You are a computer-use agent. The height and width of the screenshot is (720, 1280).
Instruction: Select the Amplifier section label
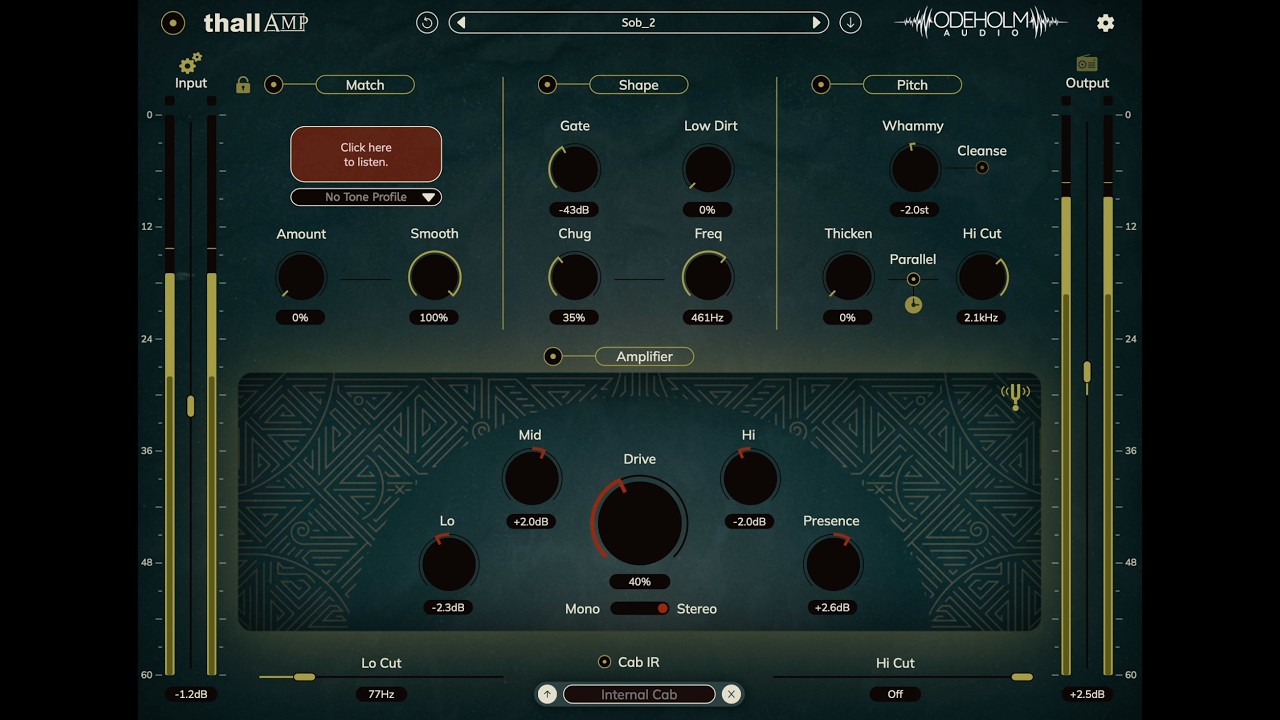pos(644,356)
